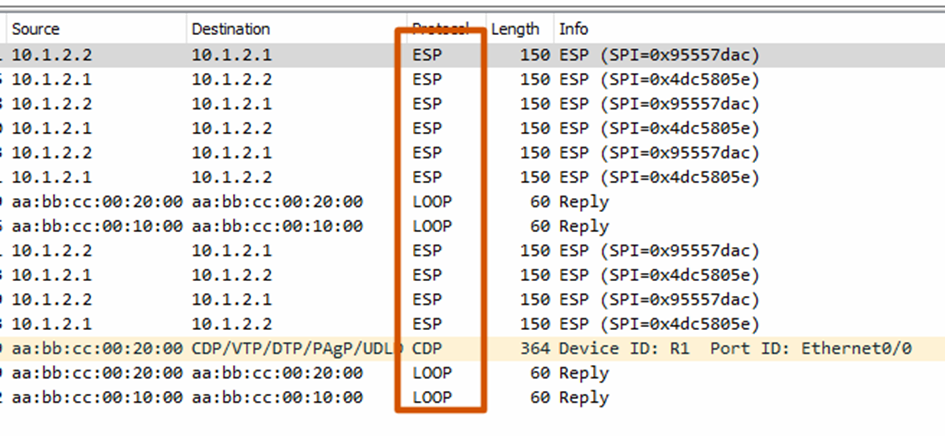The image size is (945, 436).
Task: Click the Source column header
Action: pyautogui.click(x=34, y=29)
